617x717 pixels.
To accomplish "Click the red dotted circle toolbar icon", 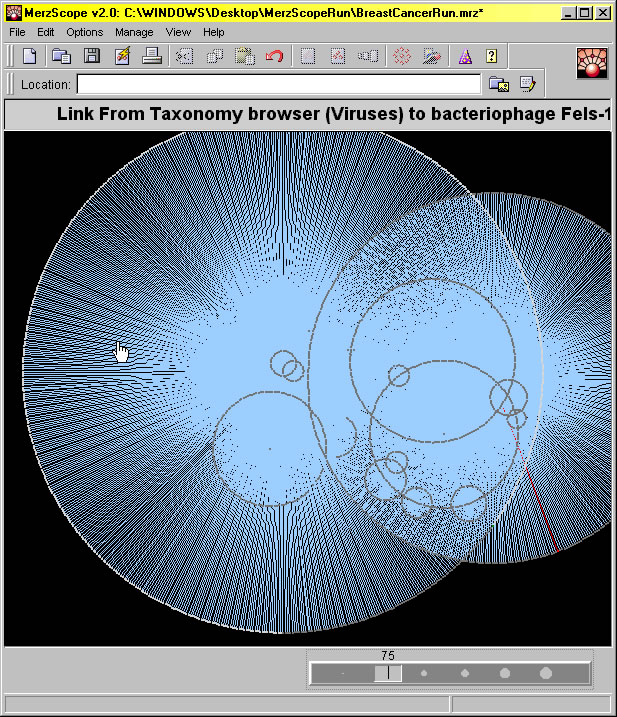I will click(402, 56).
